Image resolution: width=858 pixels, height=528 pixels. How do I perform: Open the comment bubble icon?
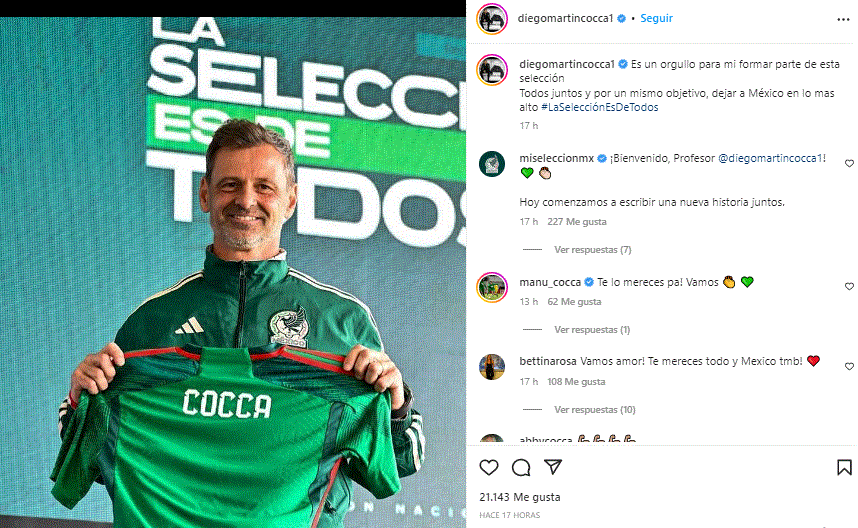click(521, 467)
